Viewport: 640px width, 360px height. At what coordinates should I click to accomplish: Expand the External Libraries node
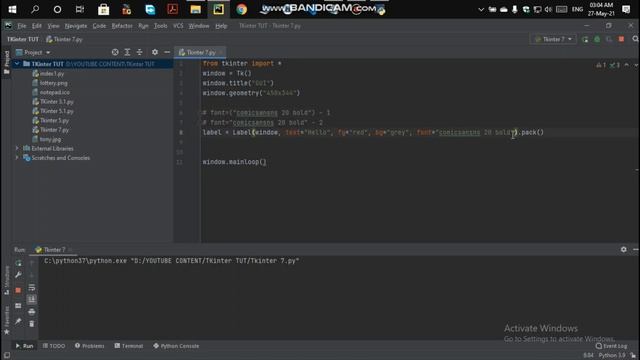17,148
